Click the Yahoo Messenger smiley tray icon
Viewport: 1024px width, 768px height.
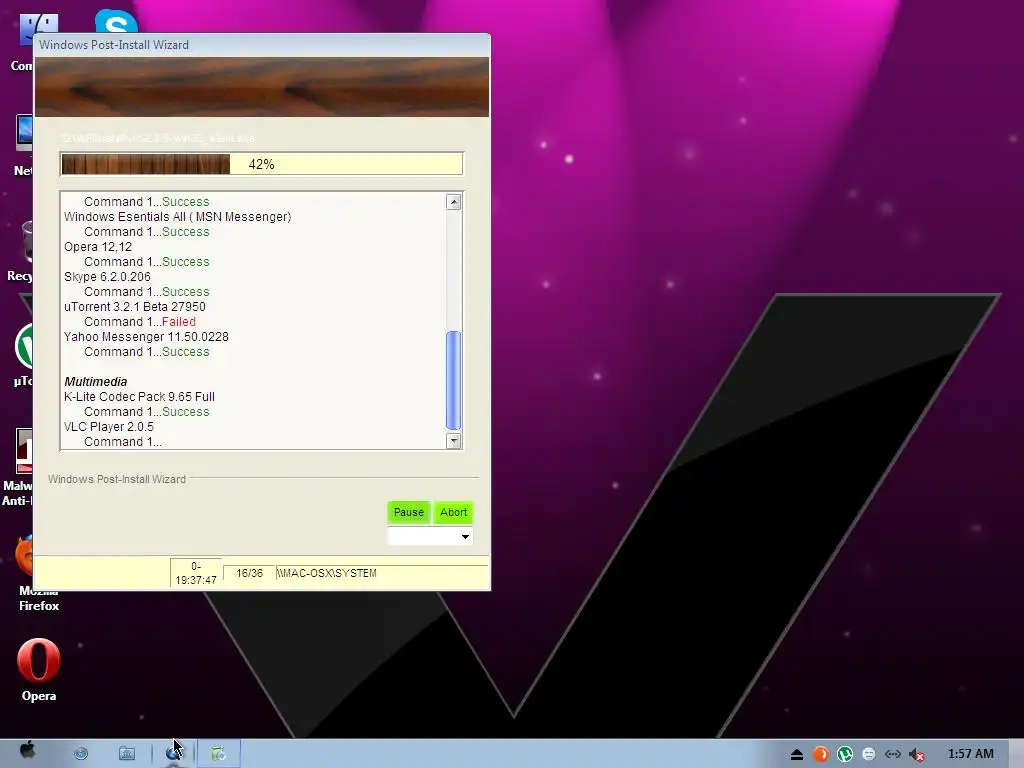pyautogui.click(x=869, y=754)
